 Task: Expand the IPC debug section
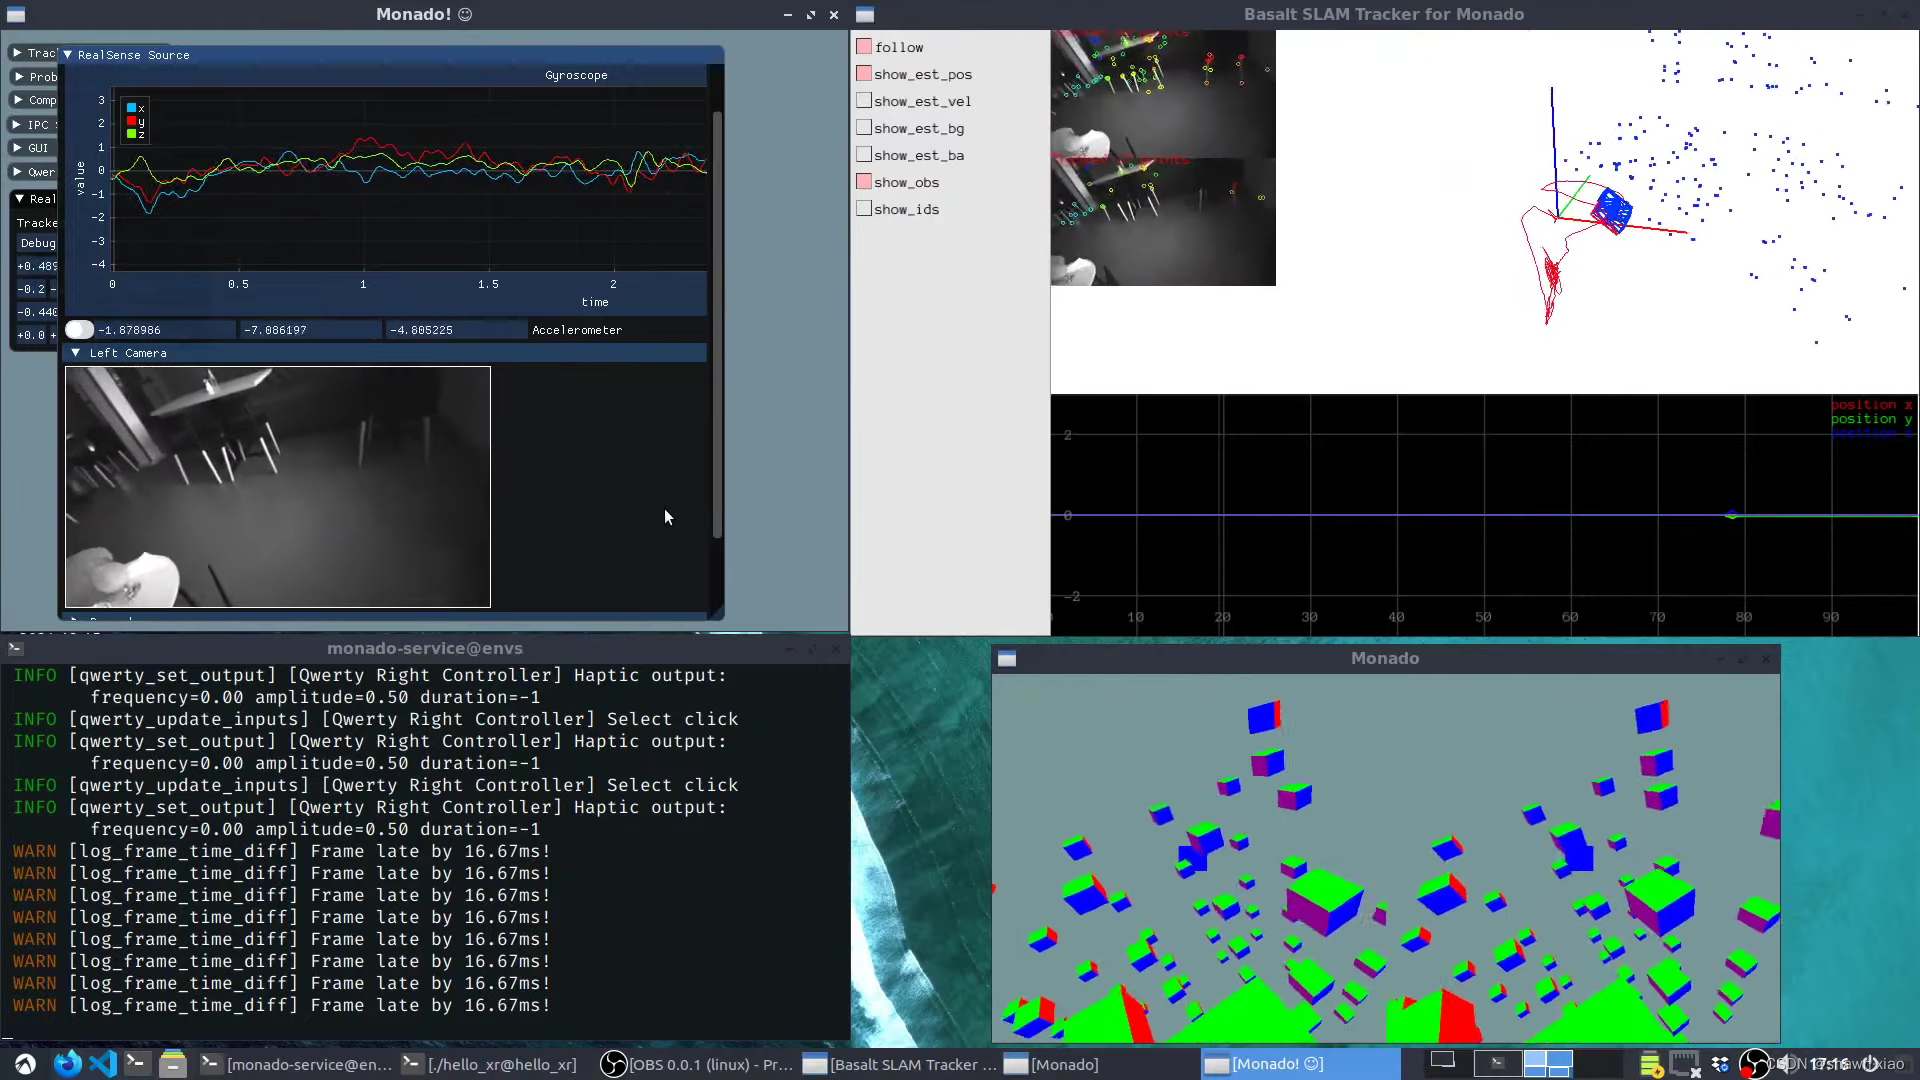click(x=17, y=124)
